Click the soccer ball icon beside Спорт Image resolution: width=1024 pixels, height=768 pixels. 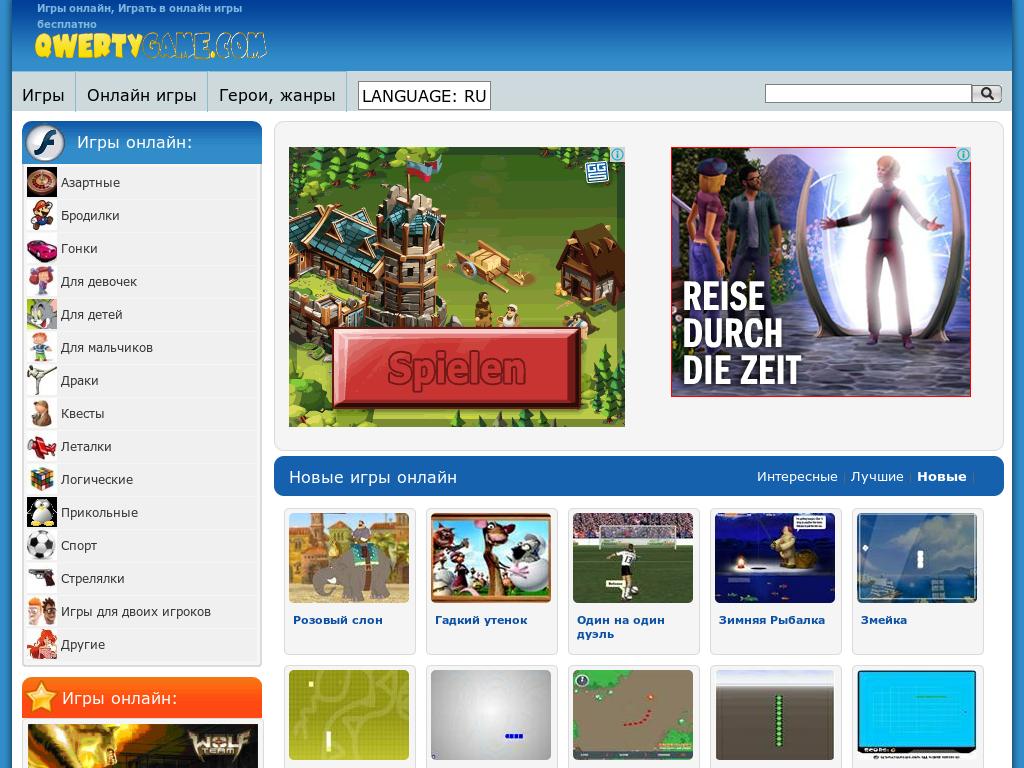(42, 545)
